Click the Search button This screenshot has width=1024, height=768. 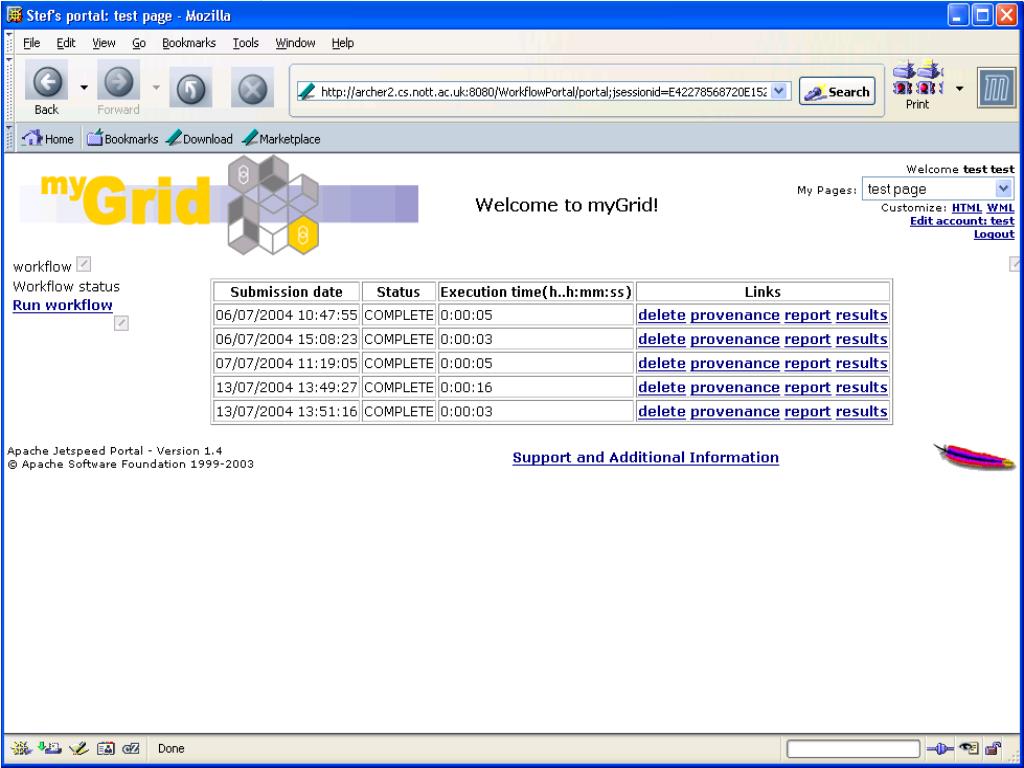coord(837,92)
